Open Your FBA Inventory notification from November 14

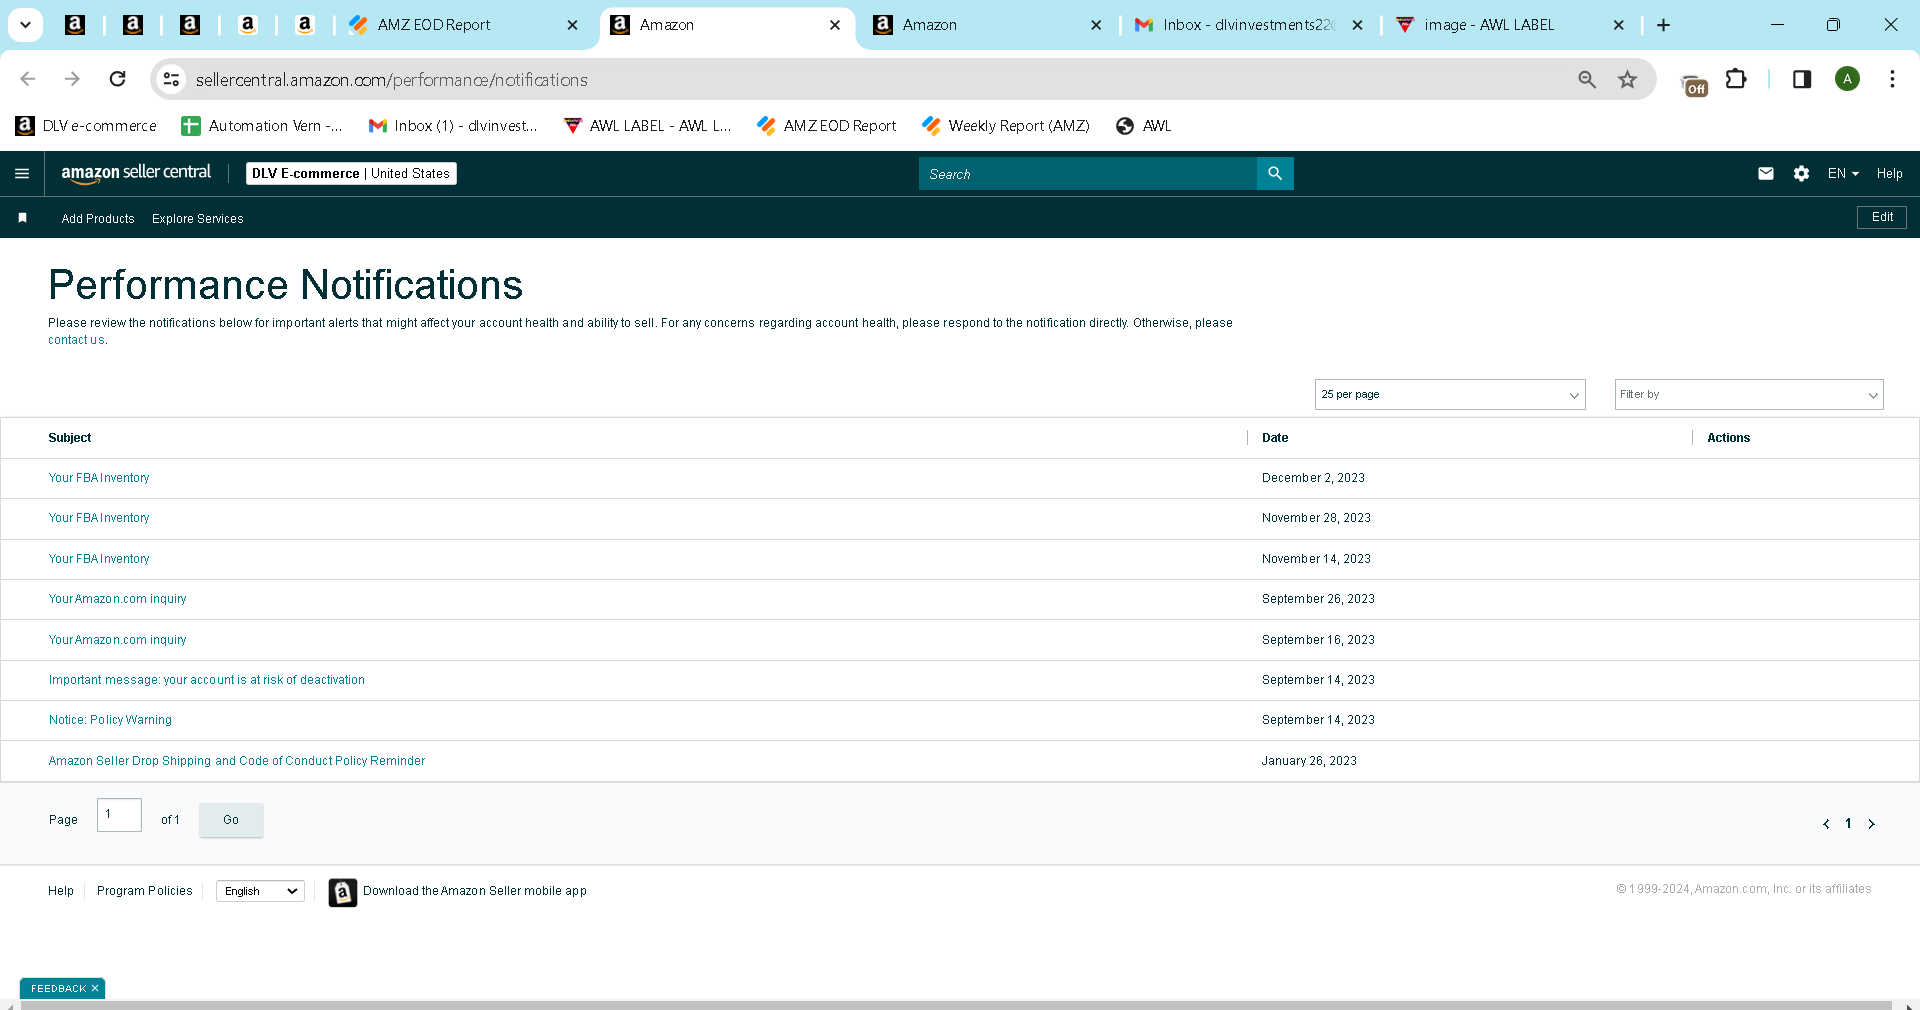tap(99, 559)
